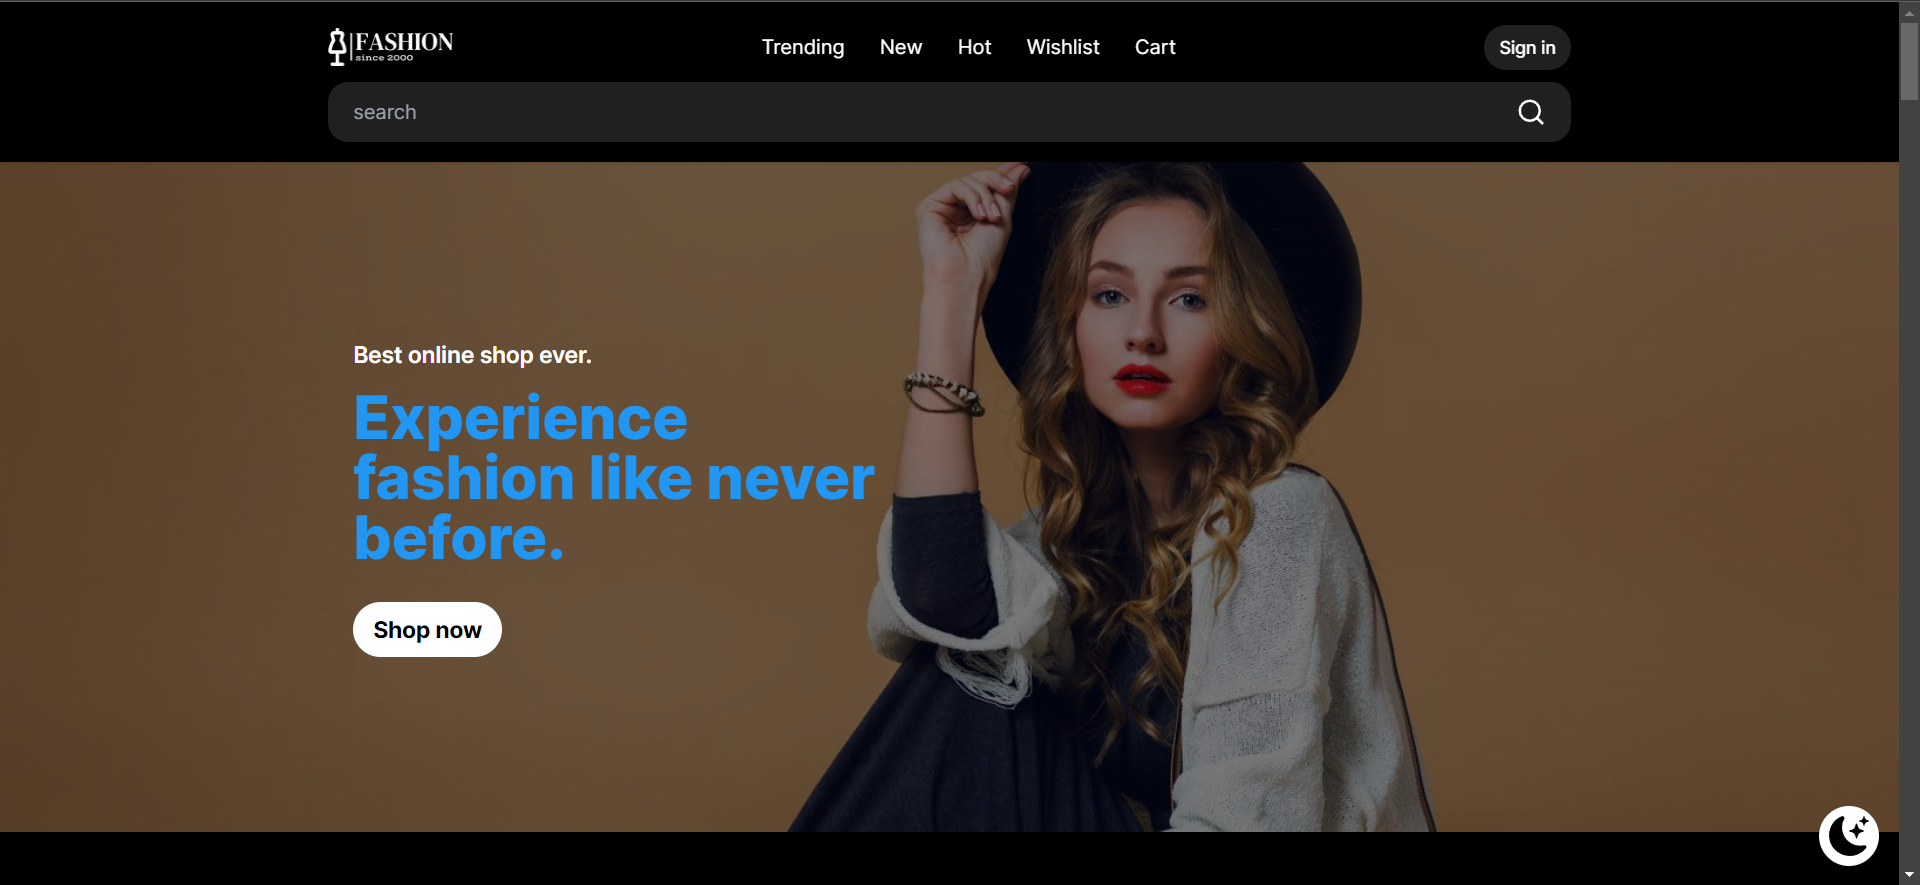
Task: Click the search magnifier icon
Action: pos(1530,112)
